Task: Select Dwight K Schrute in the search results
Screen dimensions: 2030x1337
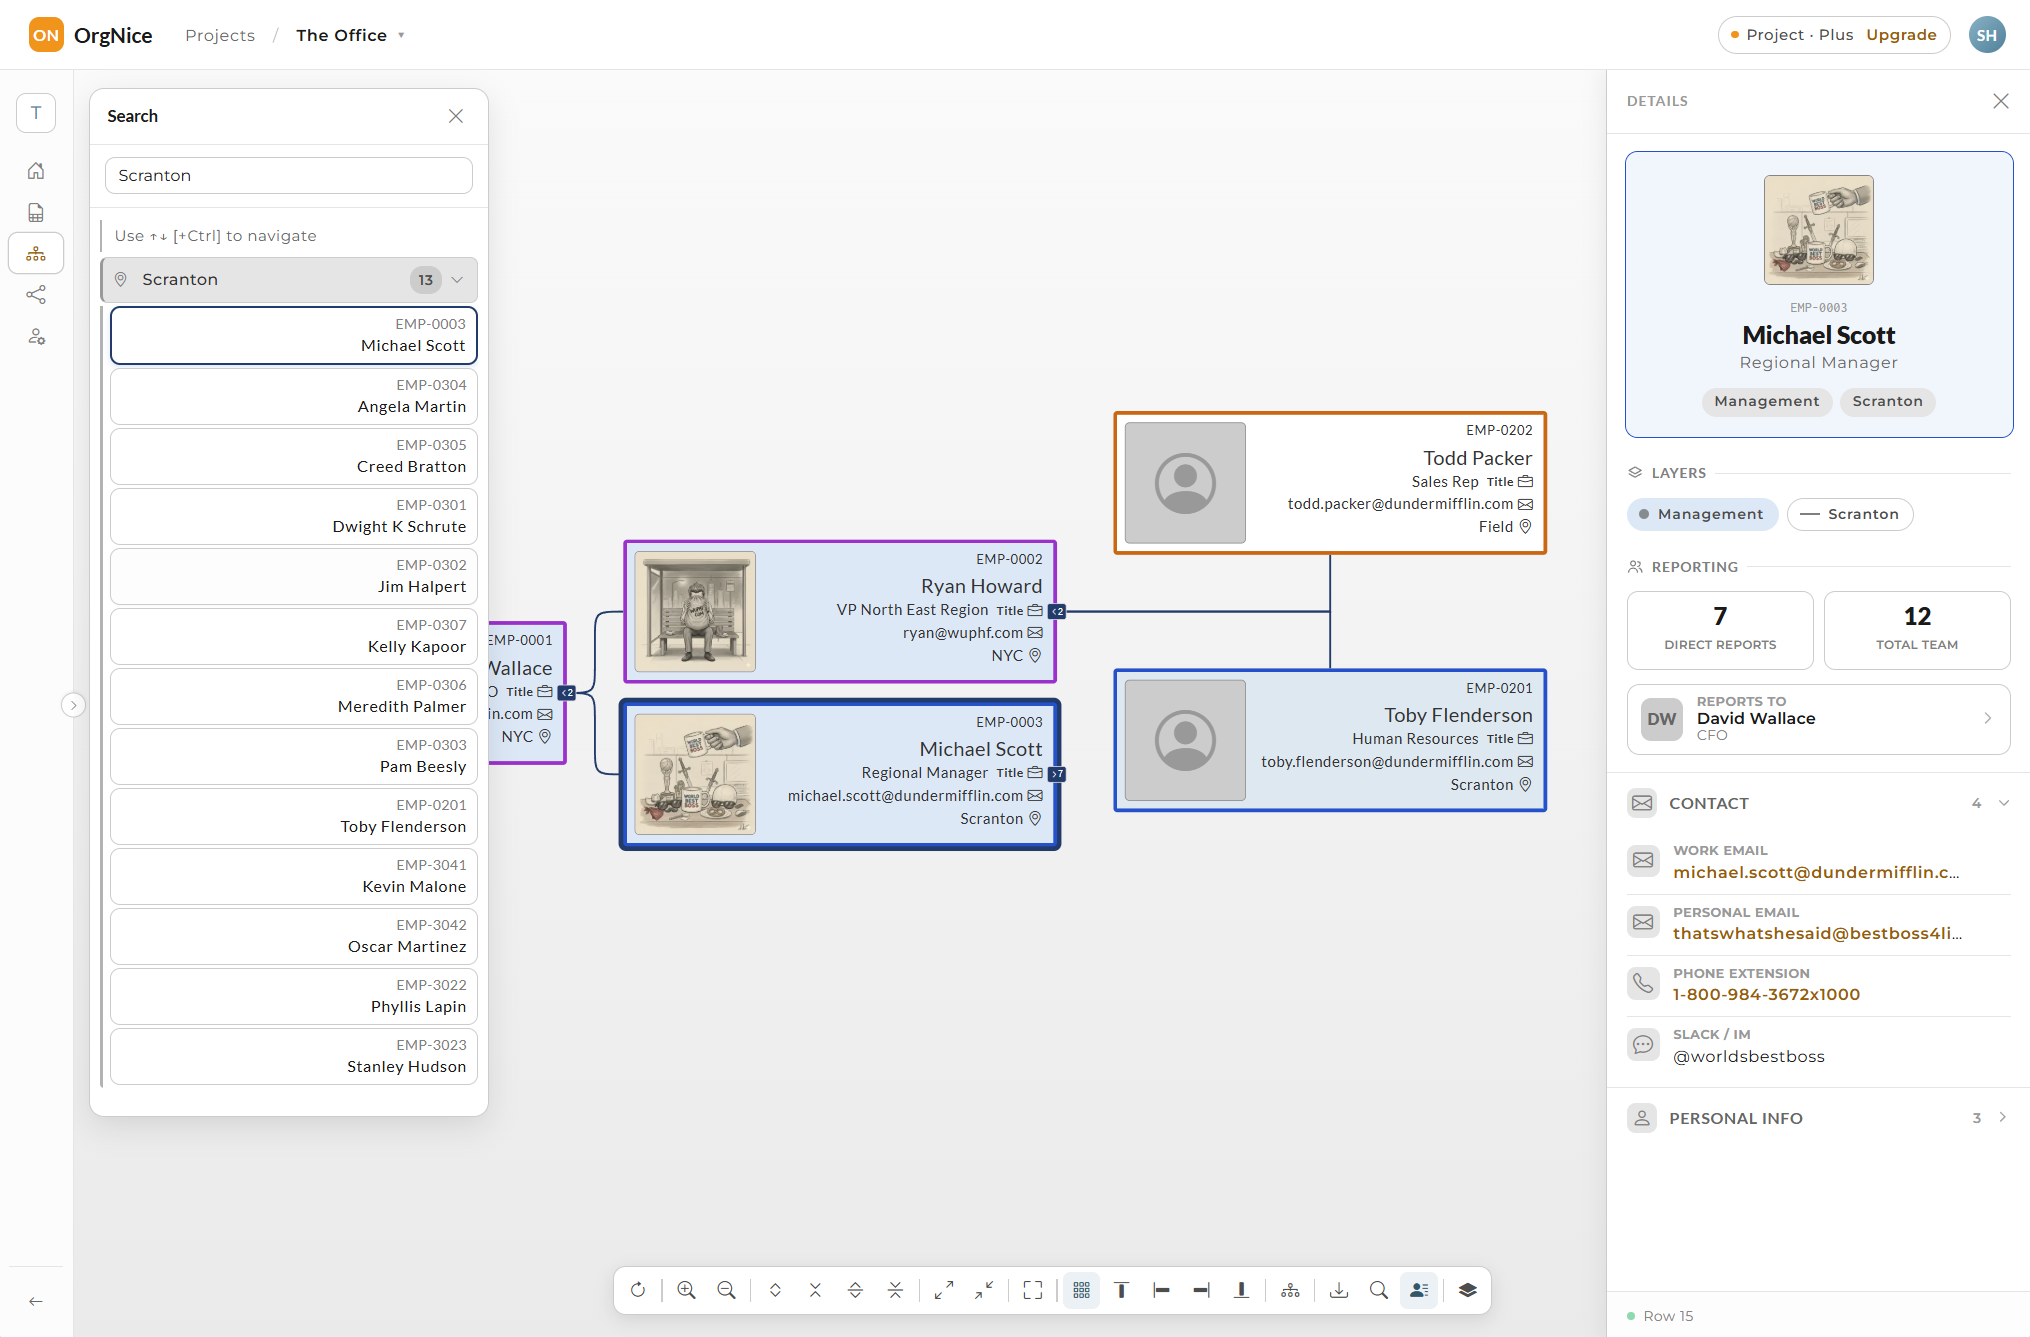Action: (x=294, y=516)
